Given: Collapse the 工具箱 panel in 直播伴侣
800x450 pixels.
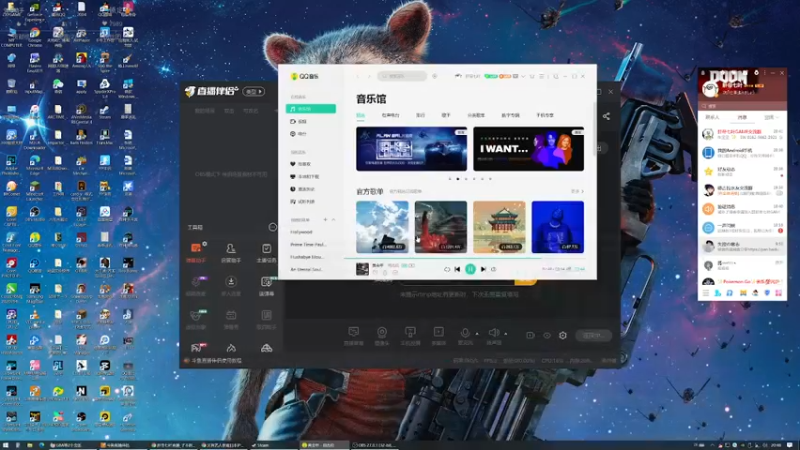Looking at the screenshot, I should [272, 227].
